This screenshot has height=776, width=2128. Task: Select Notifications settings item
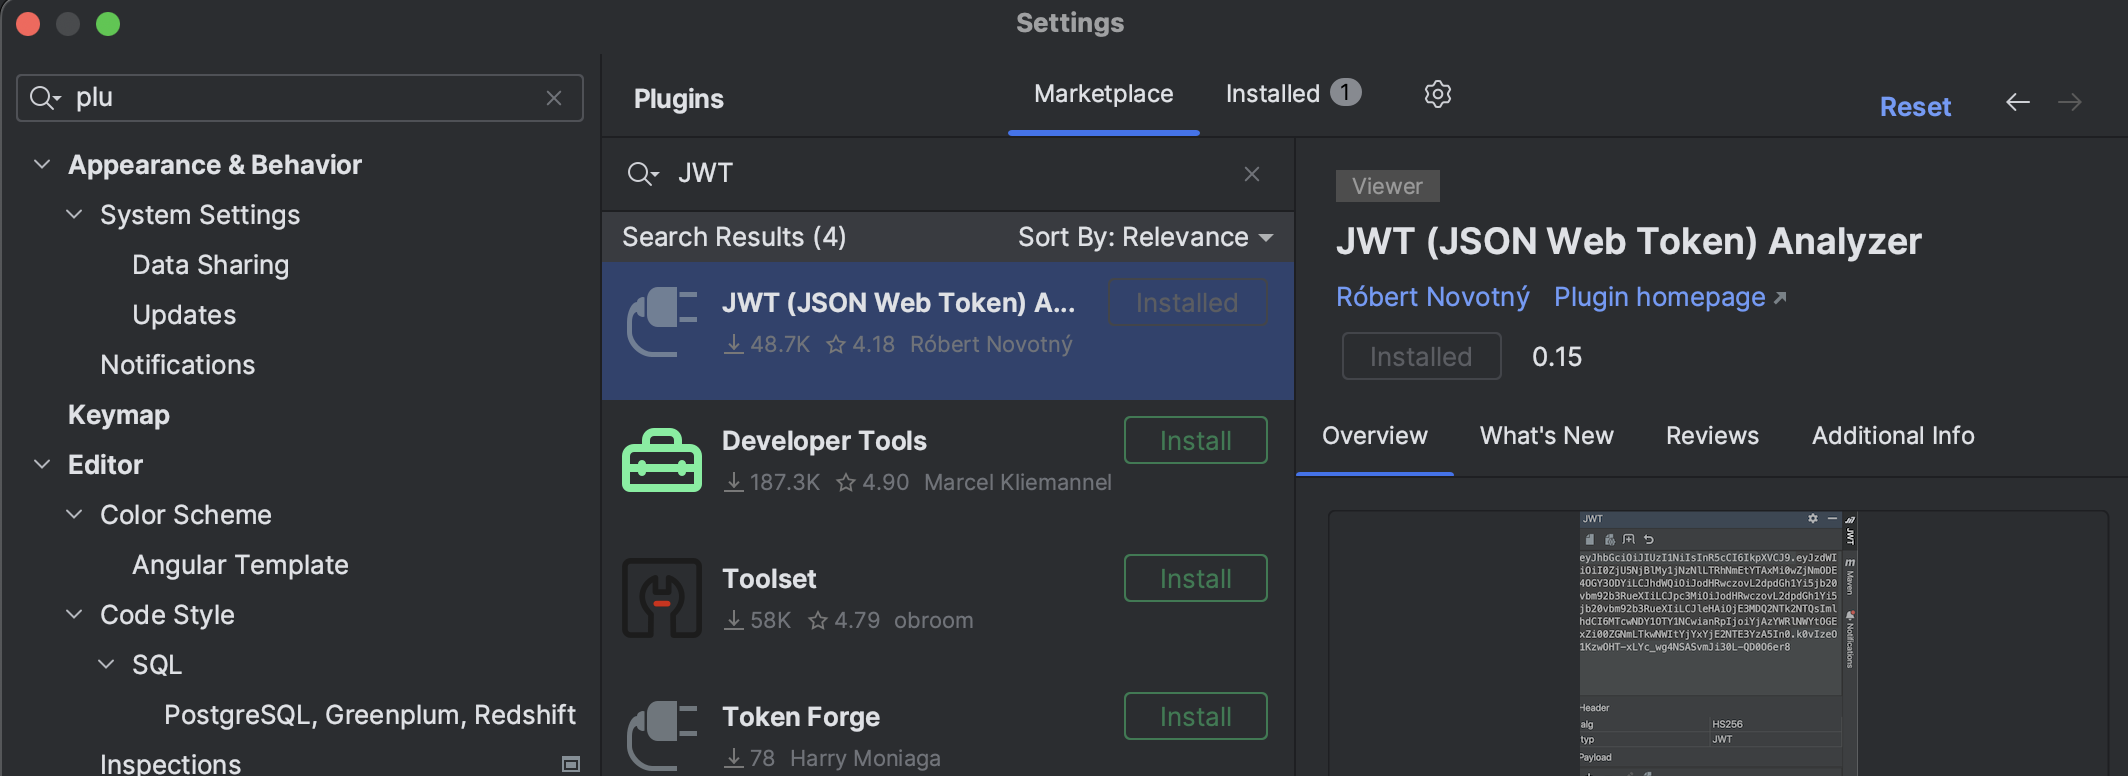pyautogui.click(x=178, y=364)
